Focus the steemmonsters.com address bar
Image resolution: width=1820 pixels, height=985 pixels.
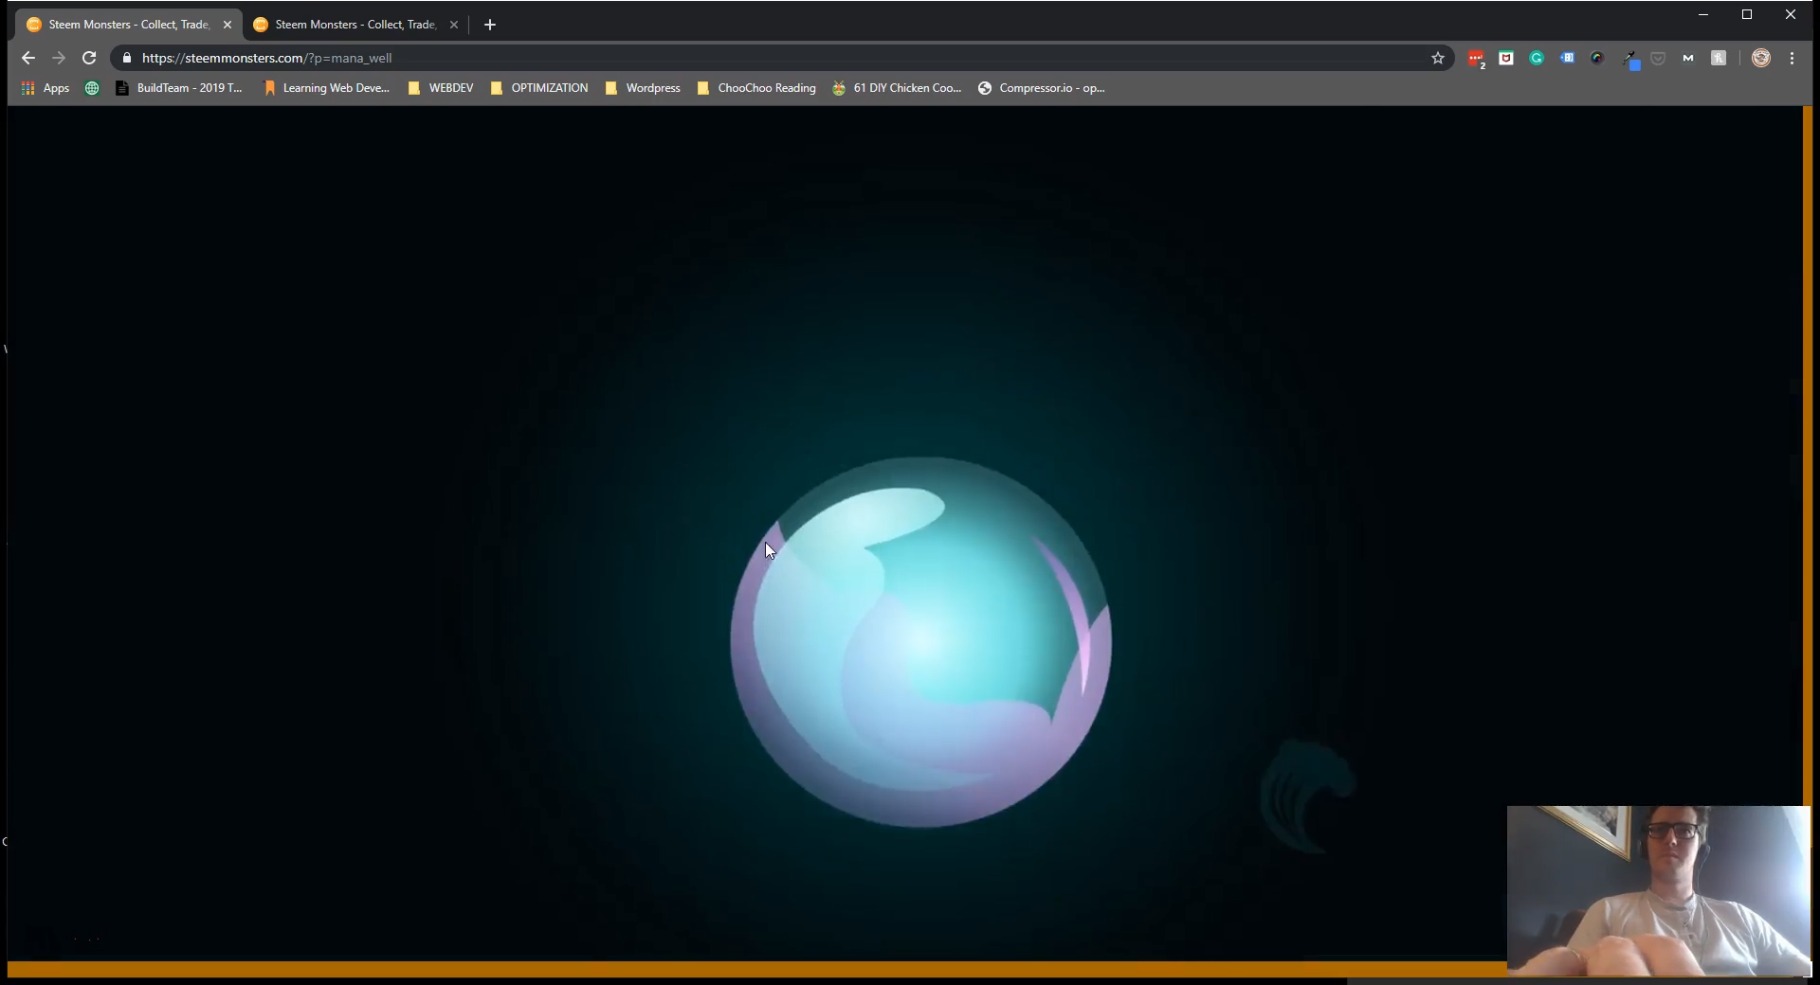pyautogui.click(x=780, y=58)
